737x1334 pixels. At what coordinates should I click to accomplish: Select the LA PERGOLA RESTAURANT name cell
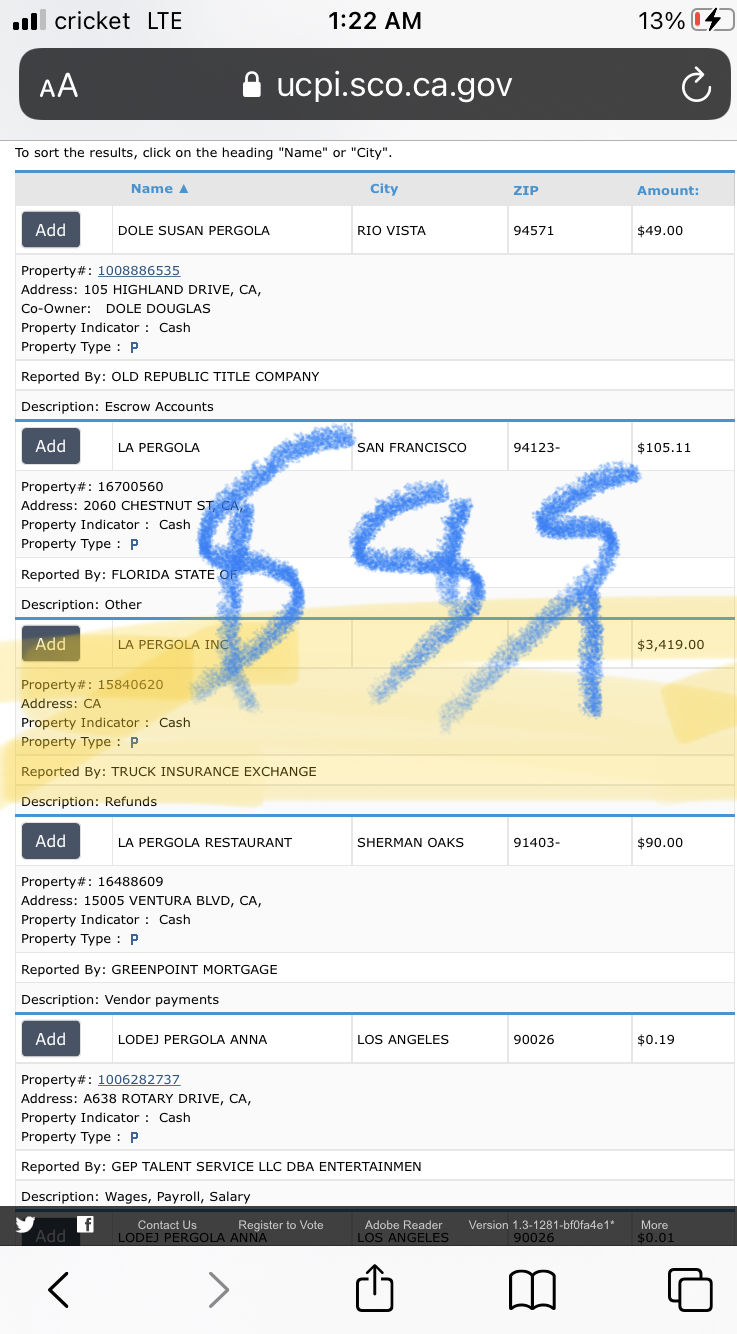[230, 842]
